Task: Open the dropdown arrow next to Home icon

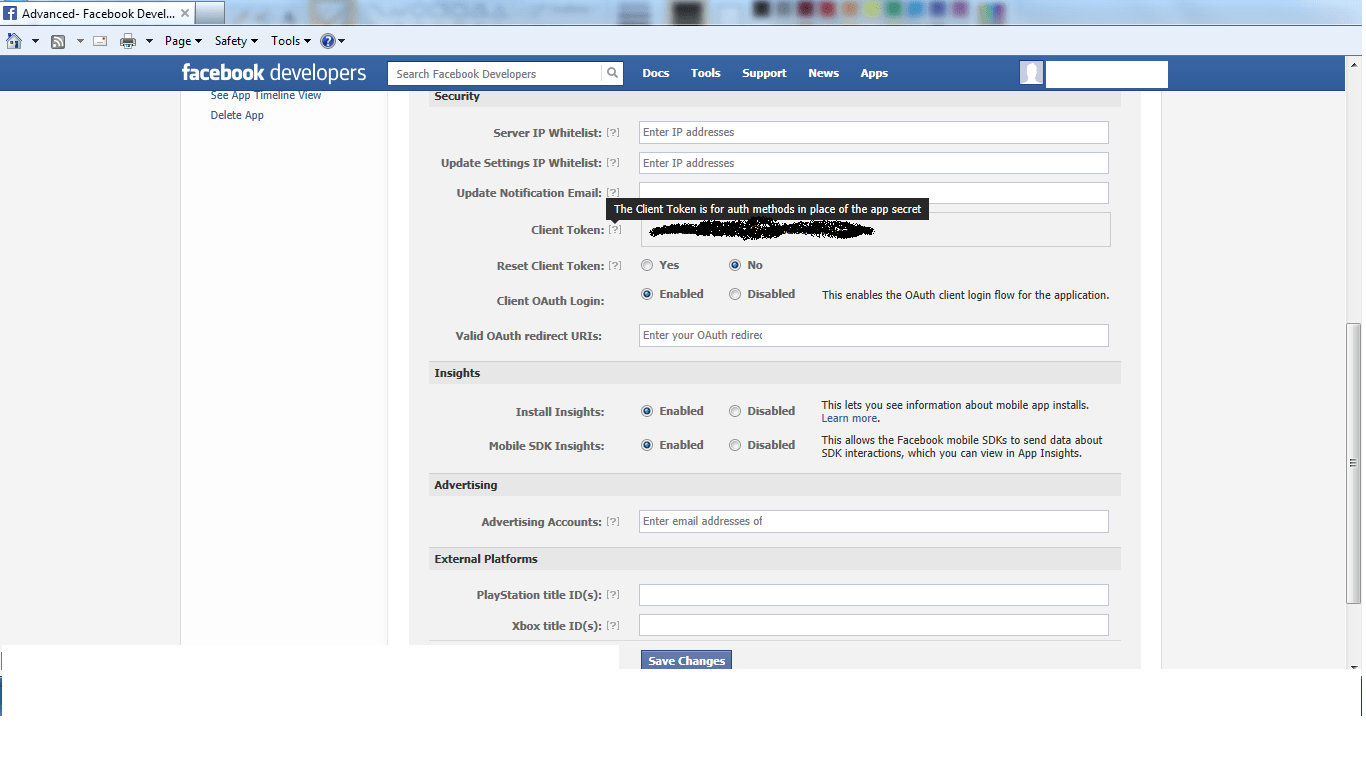Action: point(35,41)
